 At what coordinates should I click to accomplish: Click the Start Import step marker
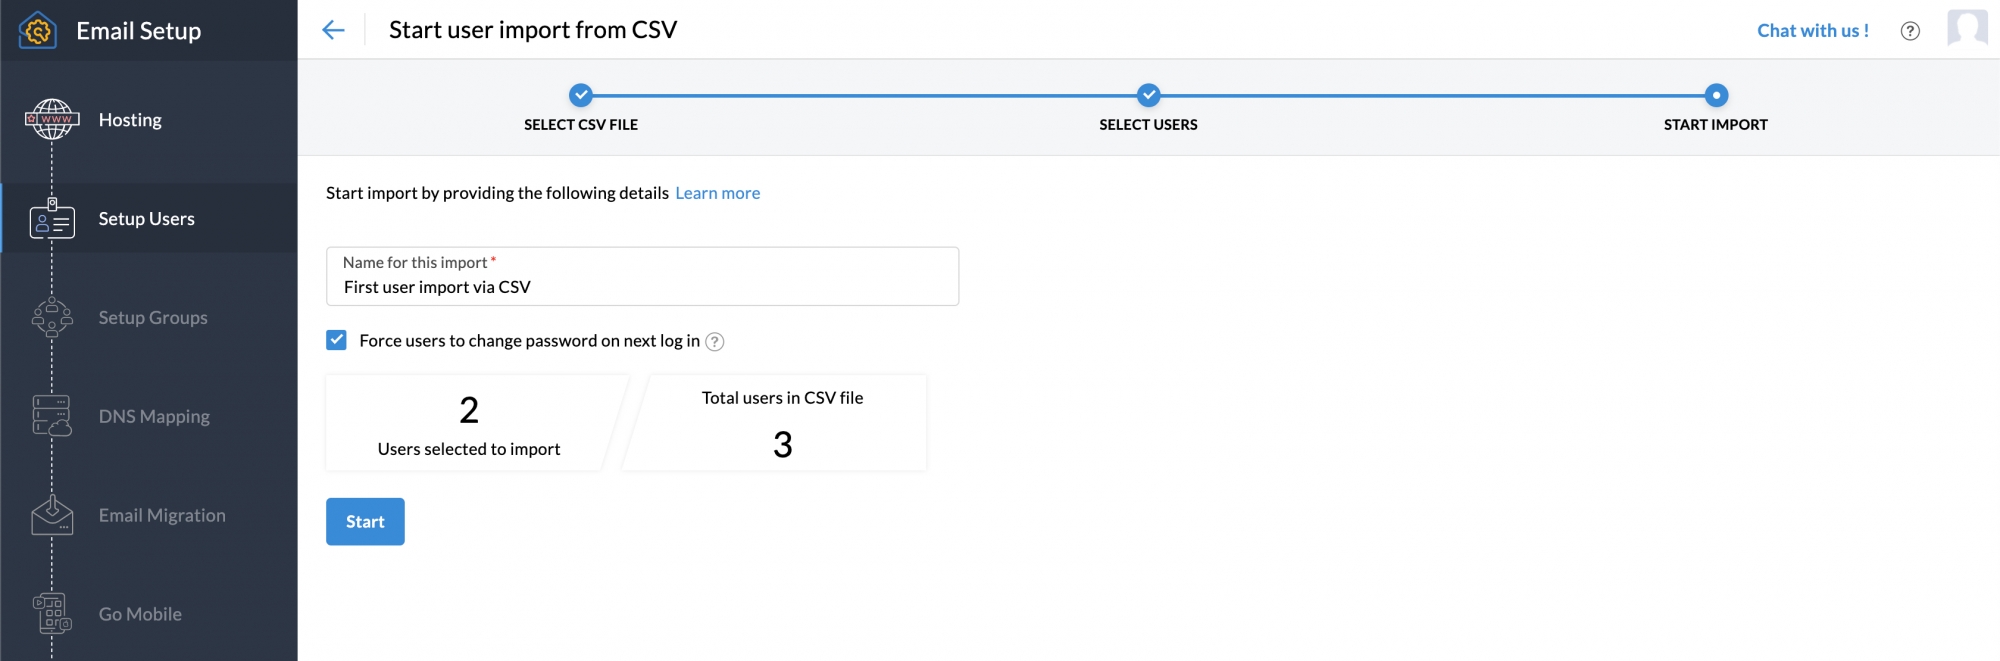point(1715,96)
